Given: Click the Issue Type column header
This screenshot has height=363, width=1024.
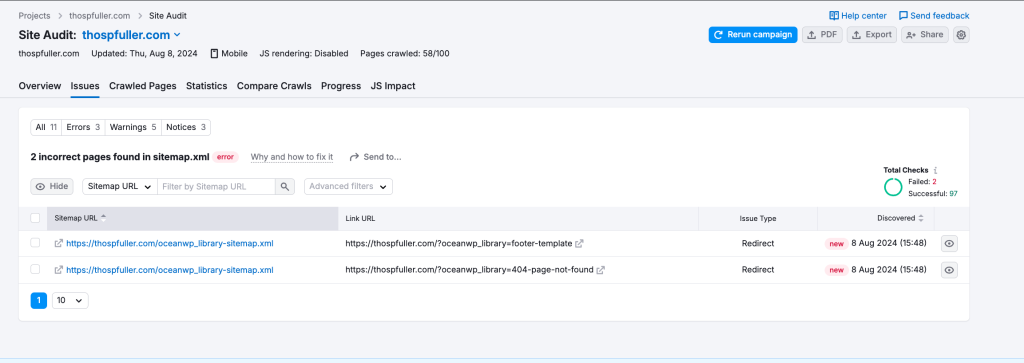Looking at the screenshot, I should click(758, 218).
